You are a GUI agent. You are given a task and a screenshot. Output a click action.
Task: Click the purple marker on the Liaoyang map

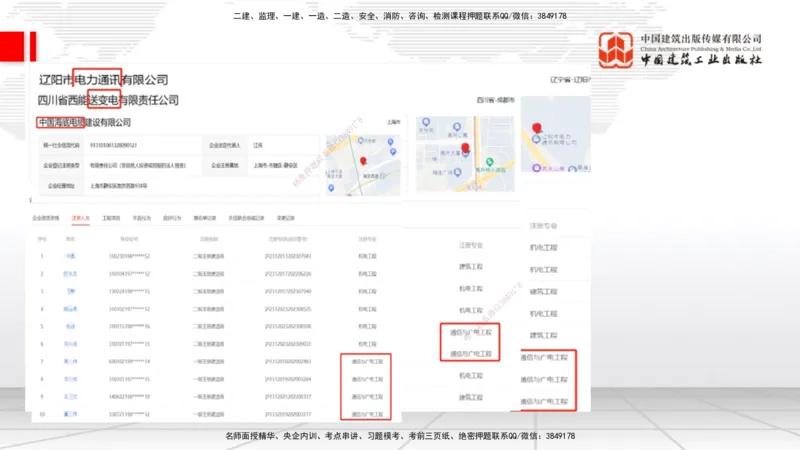click(536, 168)
